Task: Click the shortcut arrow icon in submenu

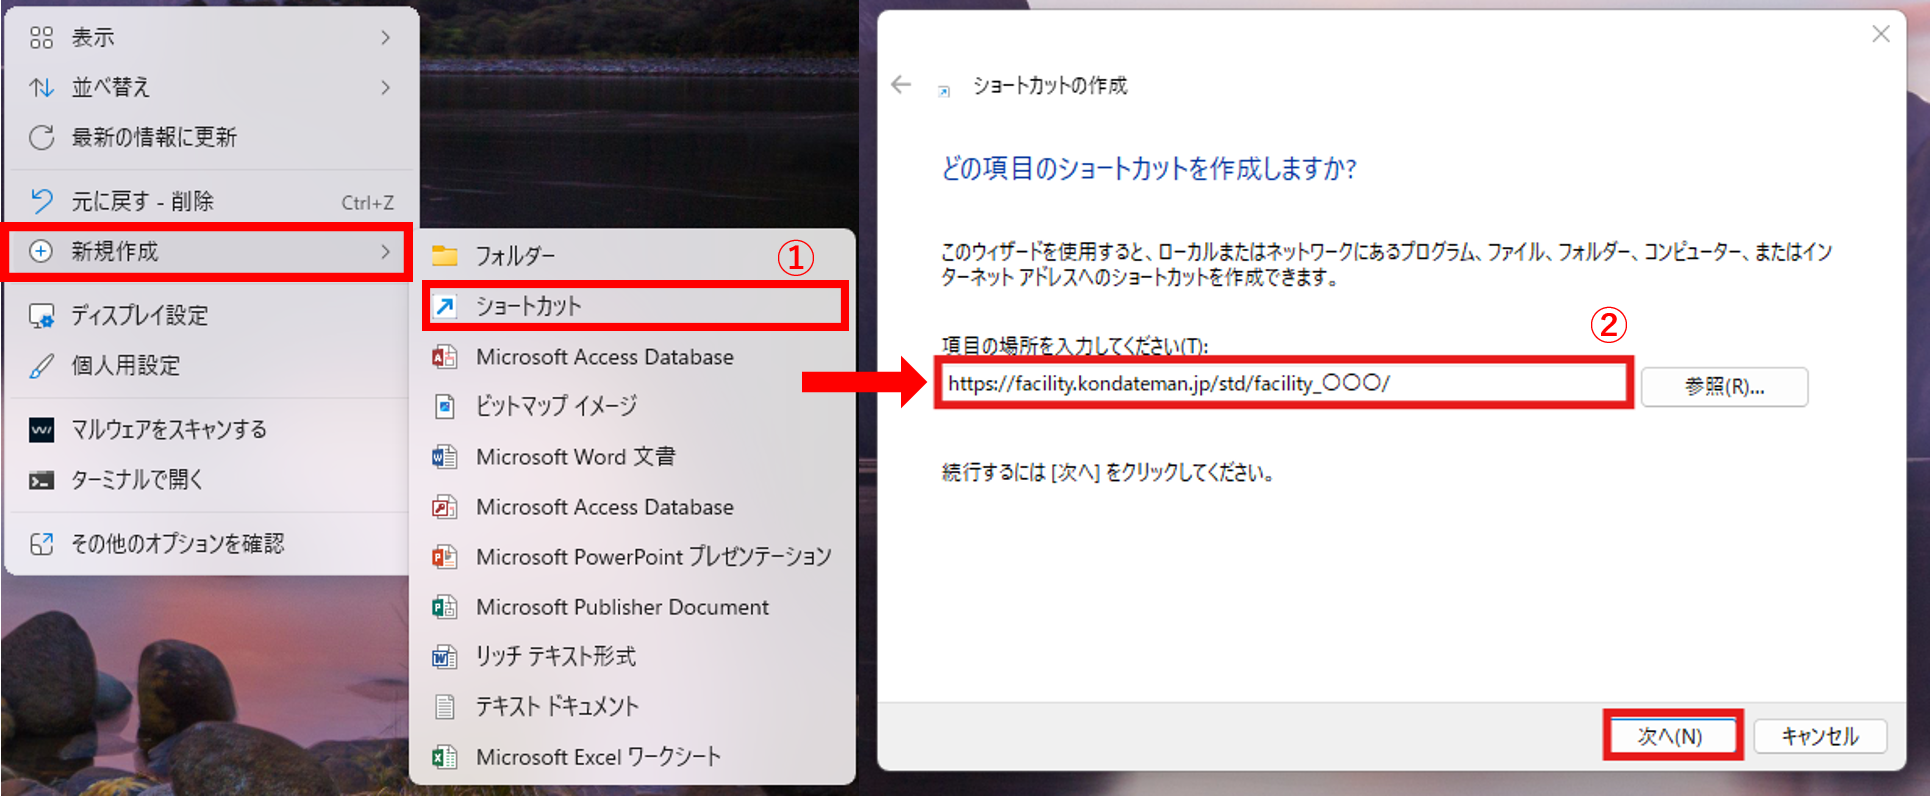Action: pyautogui.click(x=445, y=306)
